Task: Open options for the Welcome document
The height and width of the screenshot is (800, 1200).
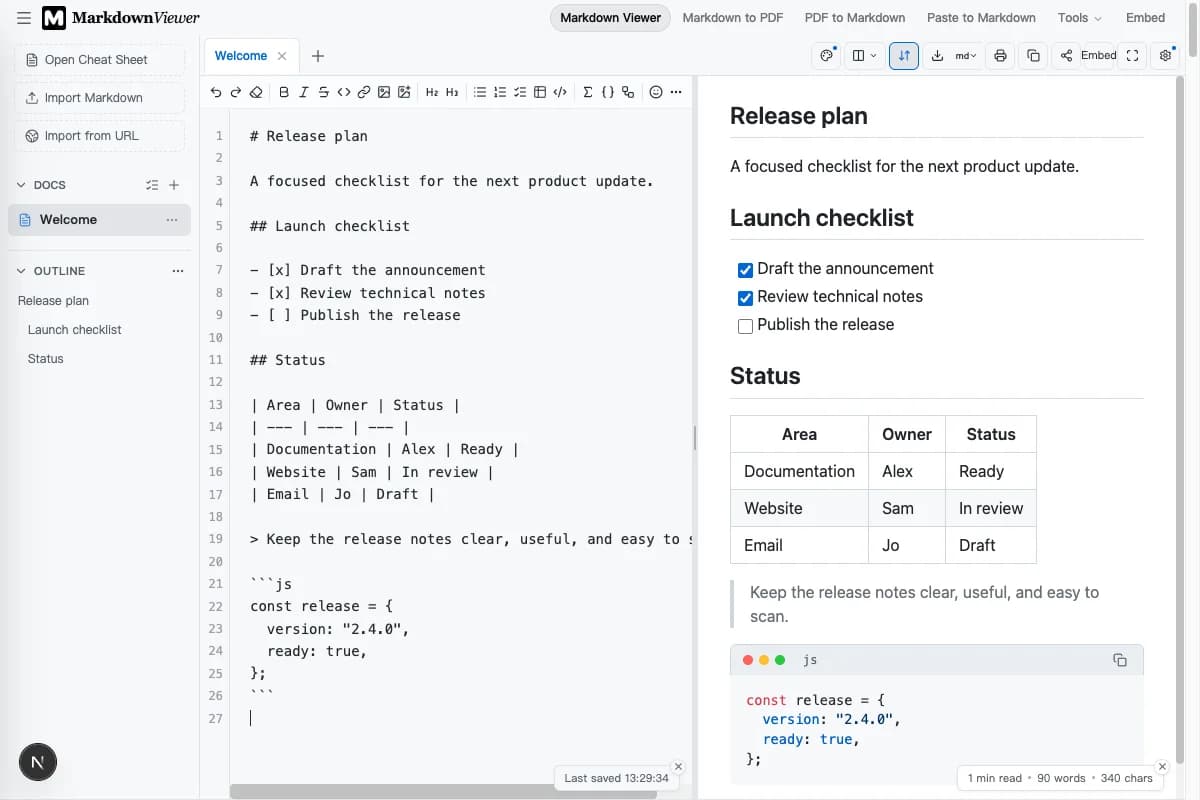Action: click(x=172, y=220)
